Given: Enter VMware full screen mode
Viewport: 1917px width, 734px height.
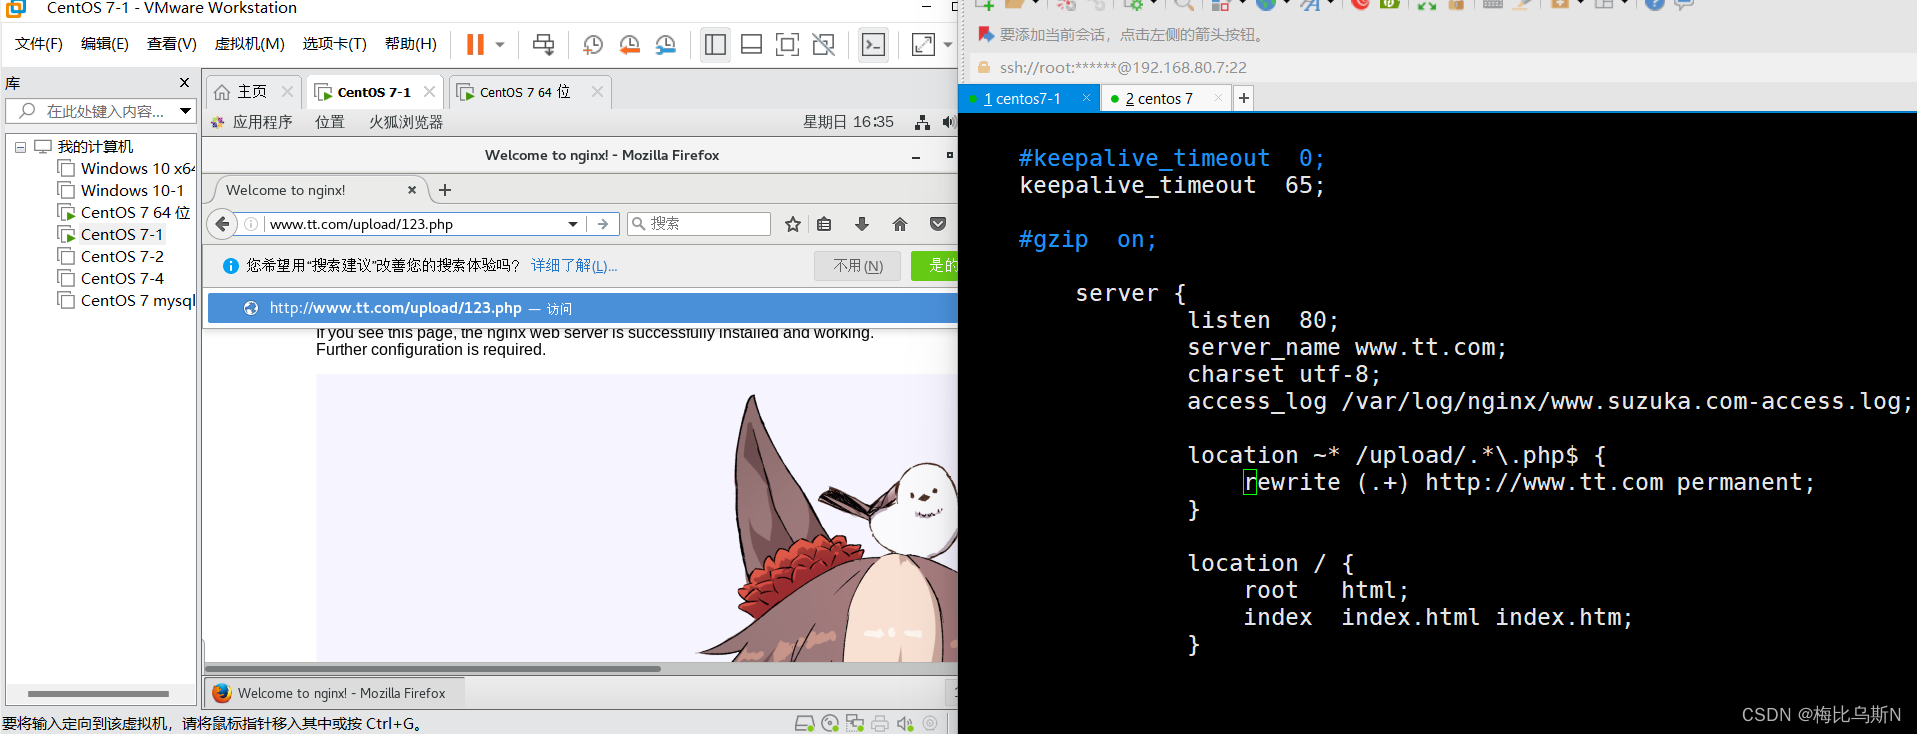Looking at the screenshot, I should (x=787, y=44).
